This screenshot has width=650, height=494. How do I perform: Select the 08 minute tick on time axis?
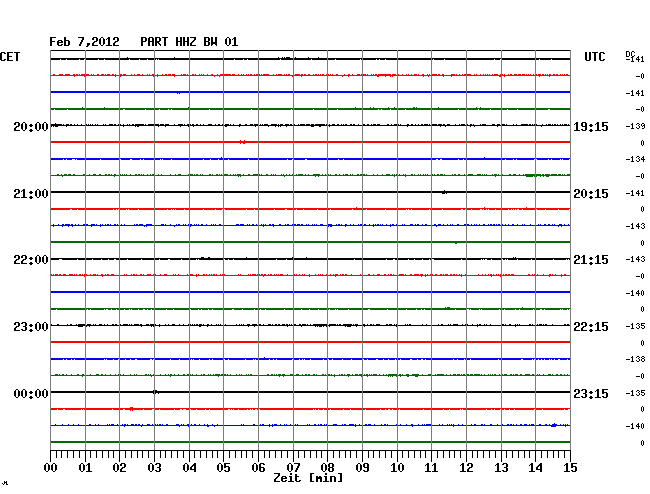point(327,467)
